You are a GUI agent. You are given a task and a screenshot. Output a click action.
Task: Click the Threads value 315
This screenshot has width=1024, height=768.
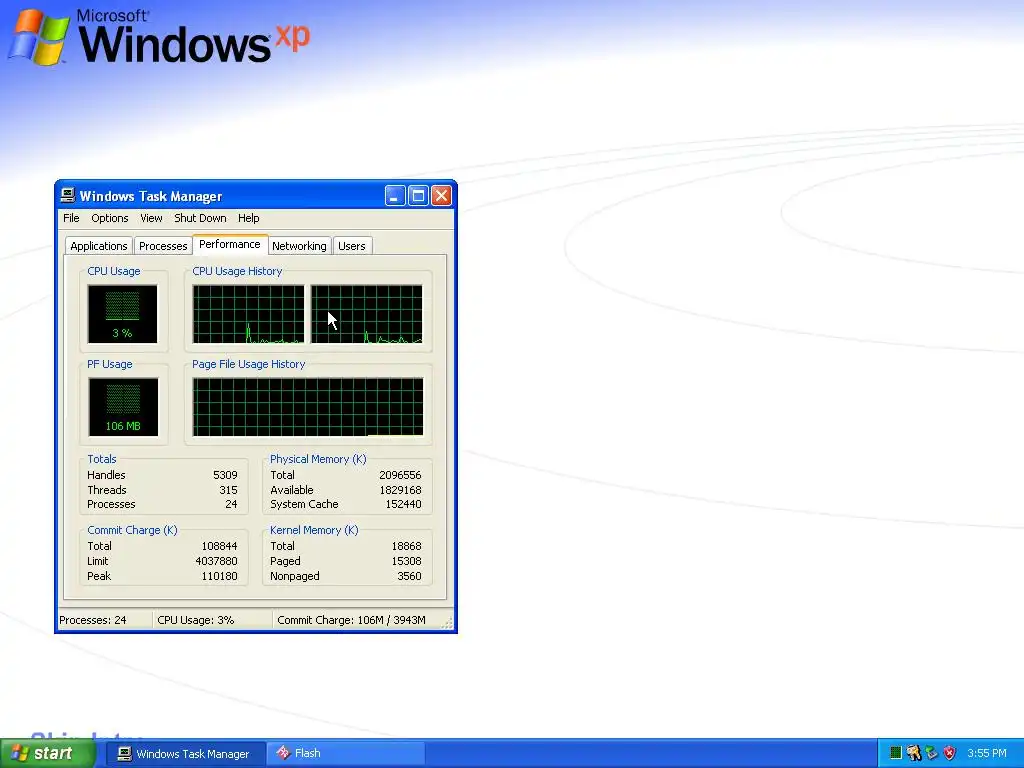pos(228,490)
